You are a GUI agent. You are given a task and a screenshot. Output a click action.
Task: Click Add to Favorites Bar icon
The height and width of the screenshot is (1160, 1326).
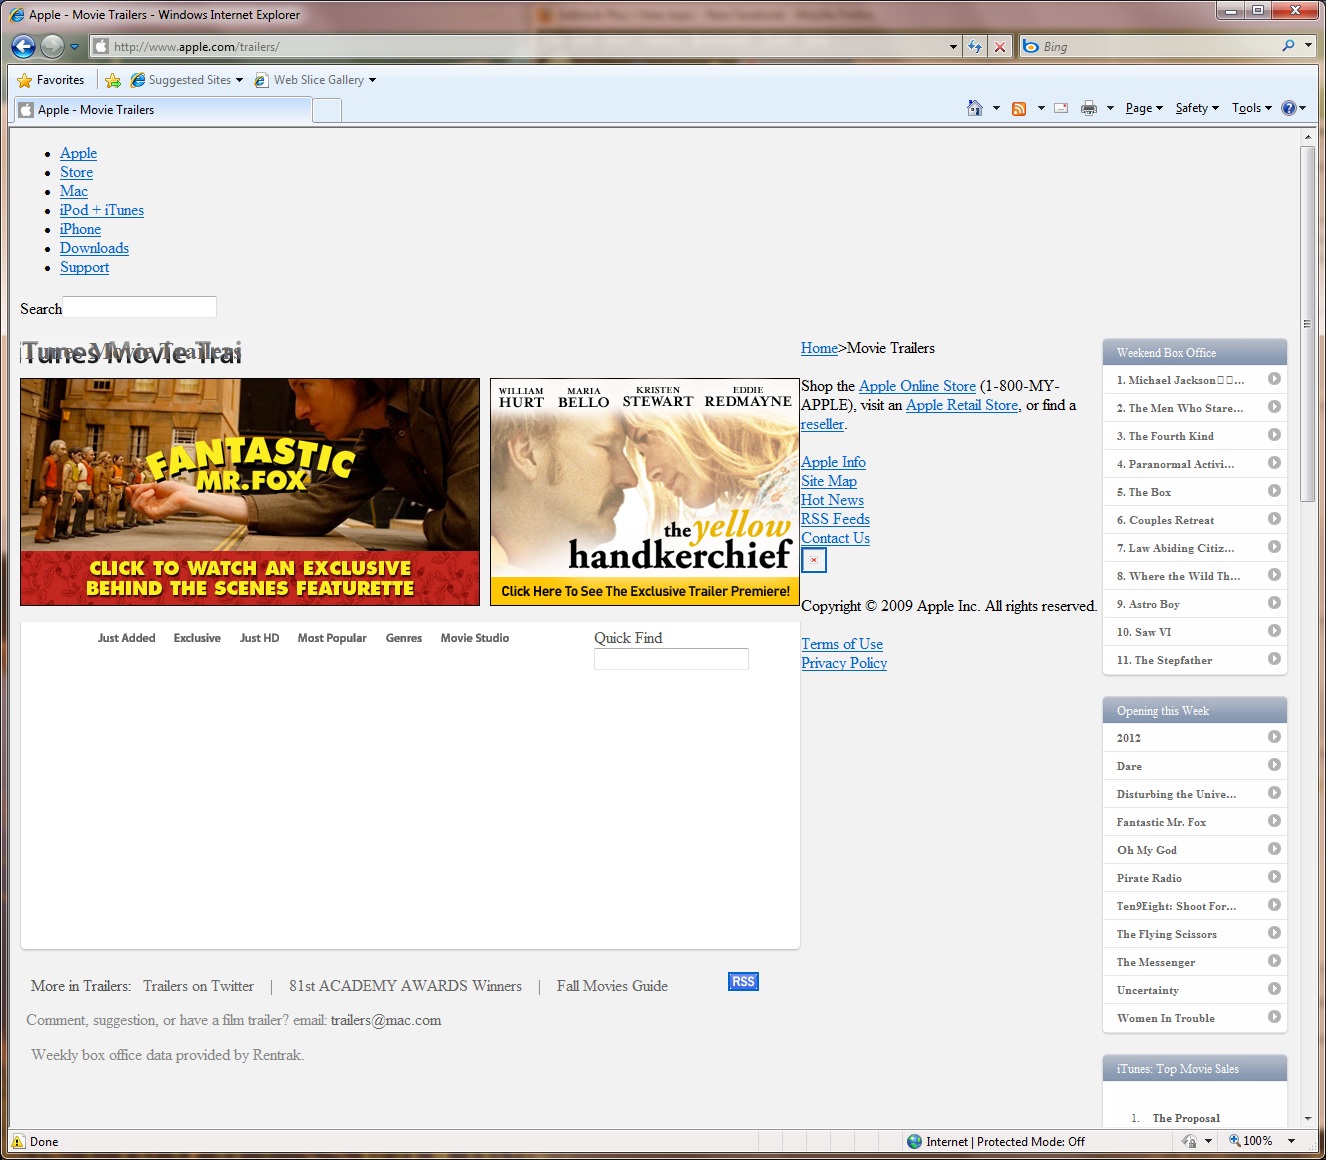(113, 80)
